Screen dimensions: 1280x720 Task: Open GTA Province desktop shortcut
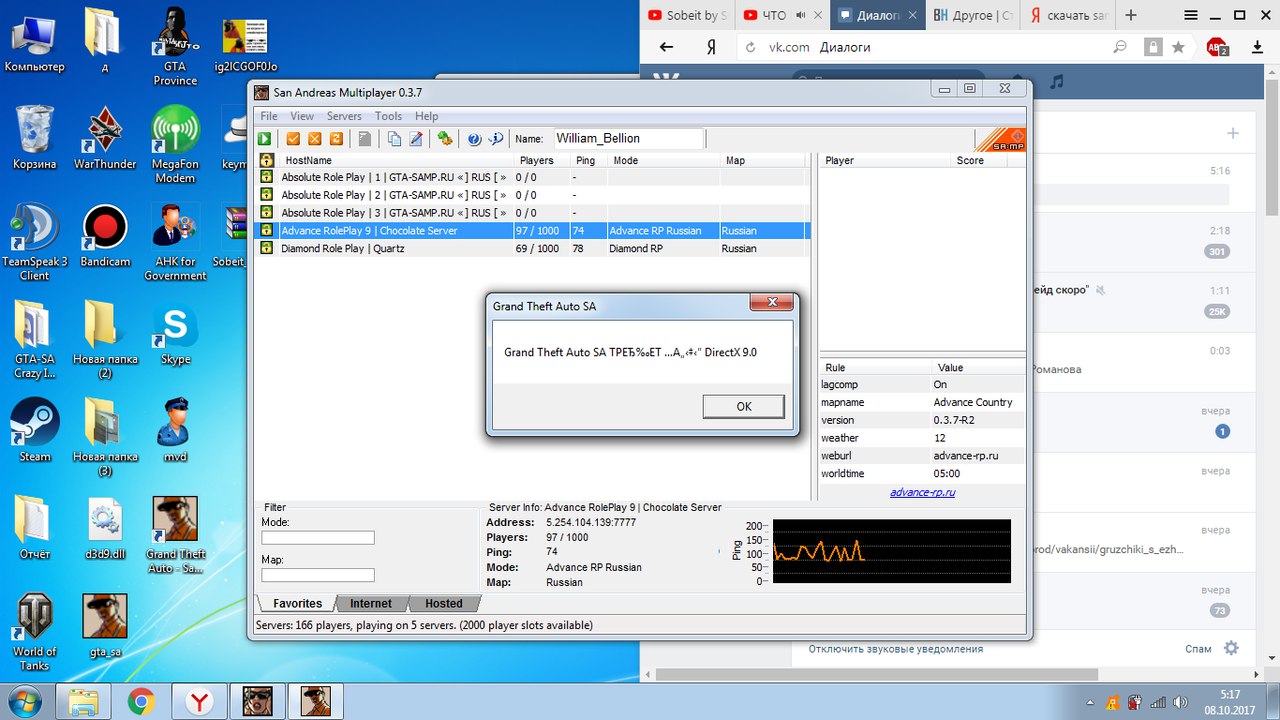175,45
